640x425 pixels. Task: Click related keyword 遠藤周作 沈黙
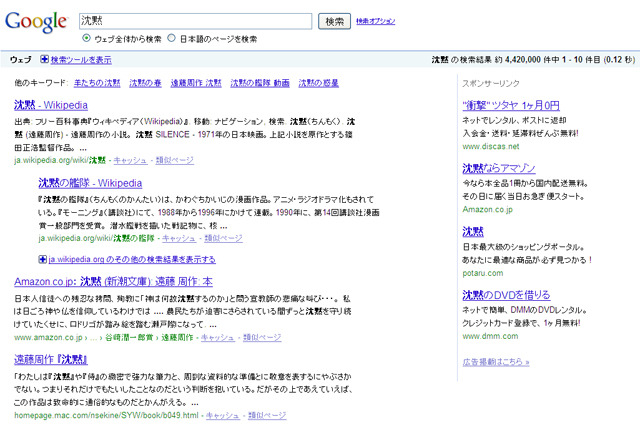click(x=196, y=83)
